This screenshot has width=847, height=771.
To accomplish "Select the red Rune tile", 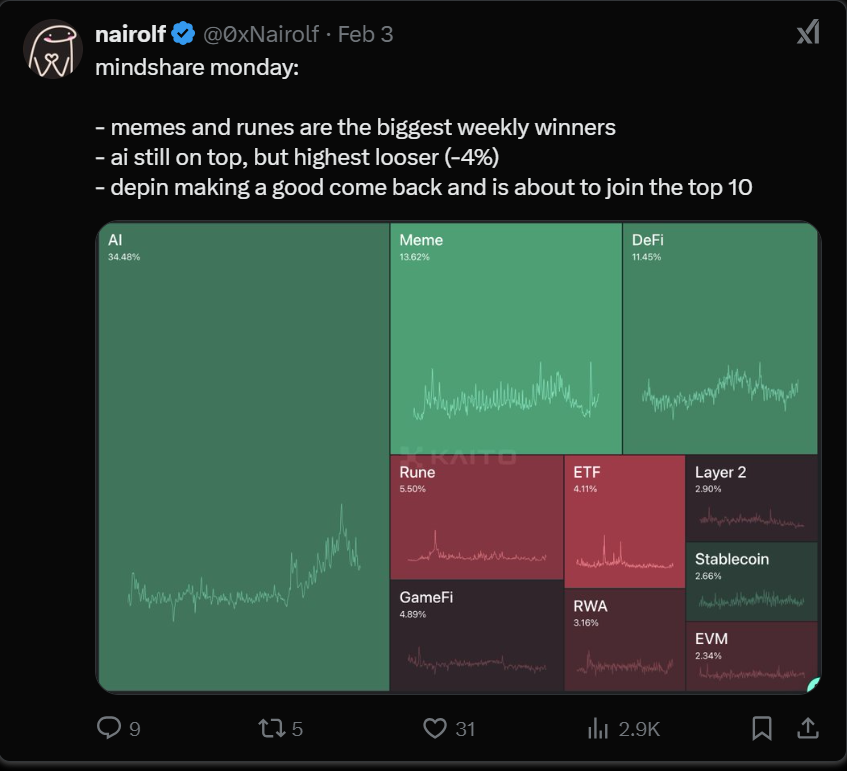I will (476, 516).
